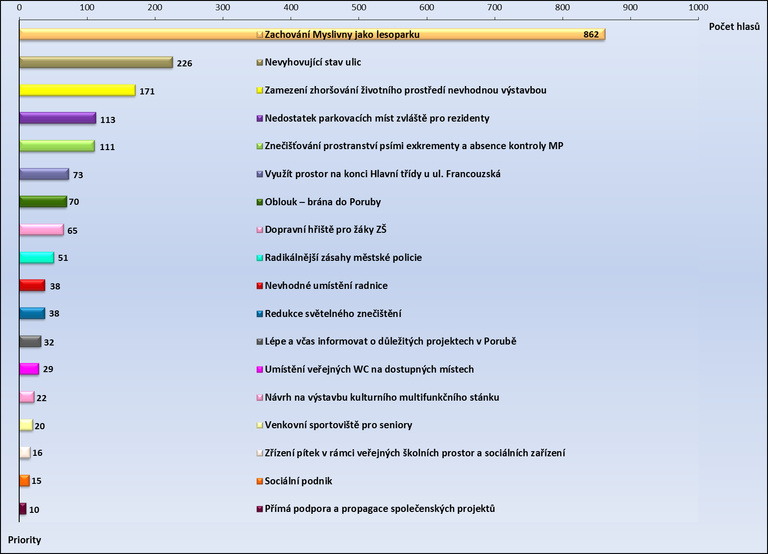
Task: Select the magenta Umístění veřejných WC swatch
Action: tap(260, 370)
